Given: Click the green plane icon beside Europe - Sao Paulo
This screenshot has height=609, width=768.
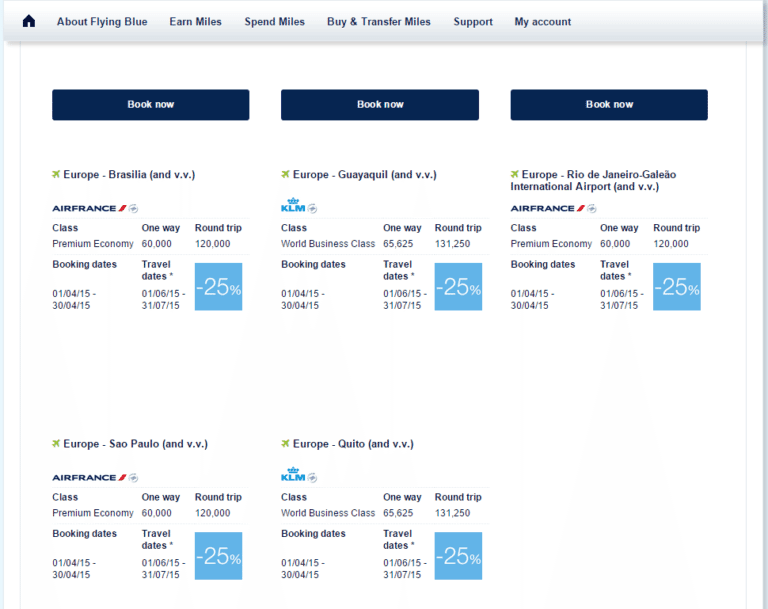Looking at the screenshot, I should tap(57, 443).
